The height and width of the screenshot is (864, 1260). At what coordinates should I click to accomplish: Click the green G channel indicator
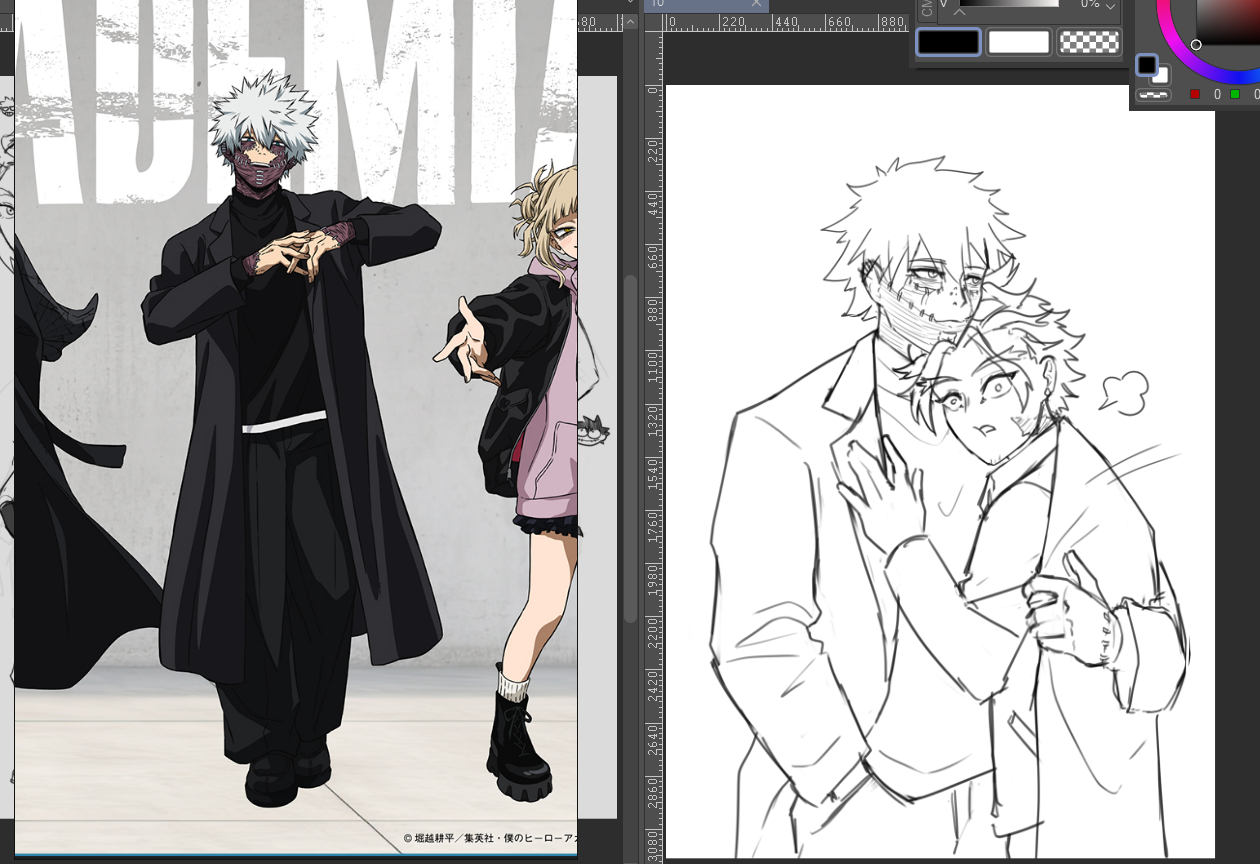(1235, 94)
